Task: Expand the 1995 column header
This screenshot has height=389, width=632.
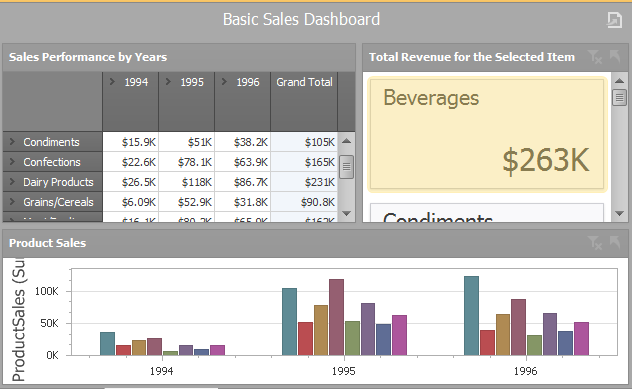Action: (x=168, y=82)
